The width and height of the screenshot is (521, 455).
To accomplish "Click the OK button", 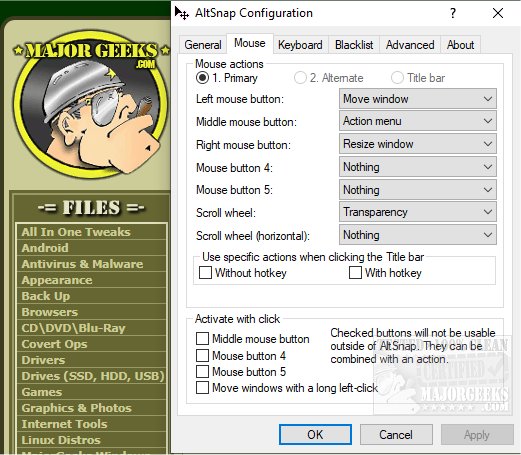I will 315,434.
